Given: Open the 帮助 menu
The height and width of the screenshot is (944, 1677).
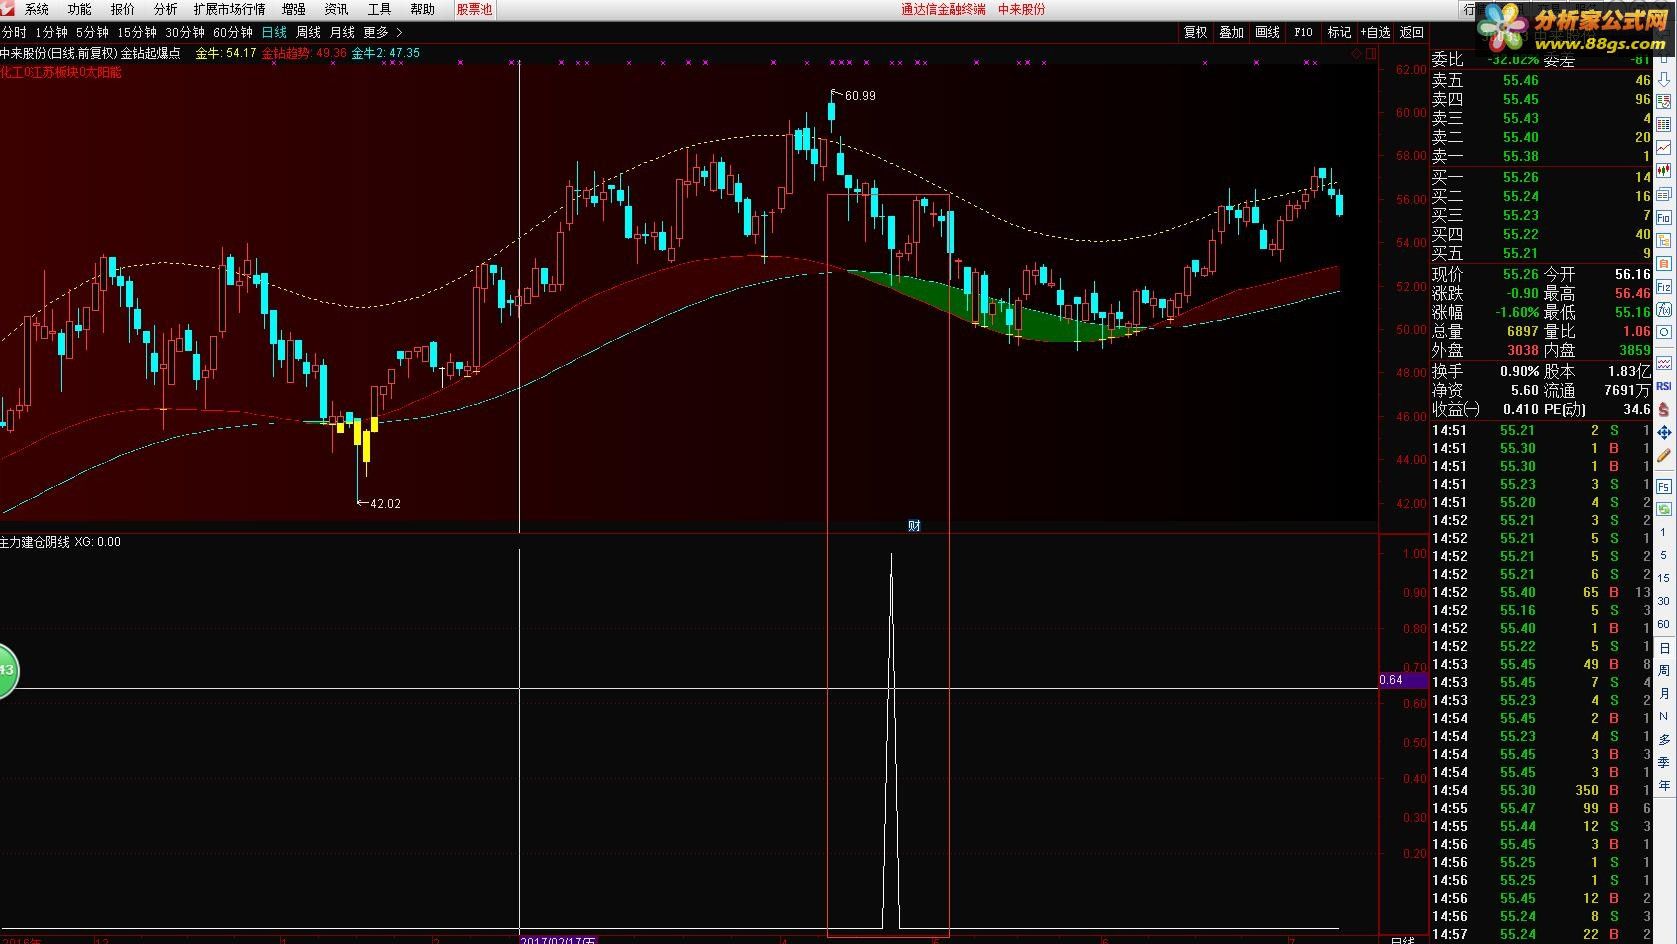Looking at the screenshot, I should (x=422, y=9).
